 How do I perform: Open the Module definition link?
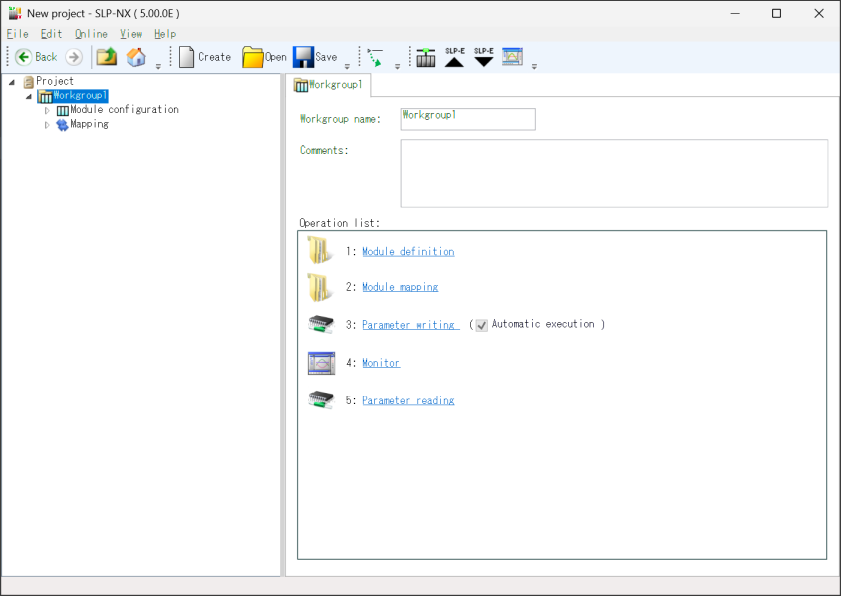(408, 252)
